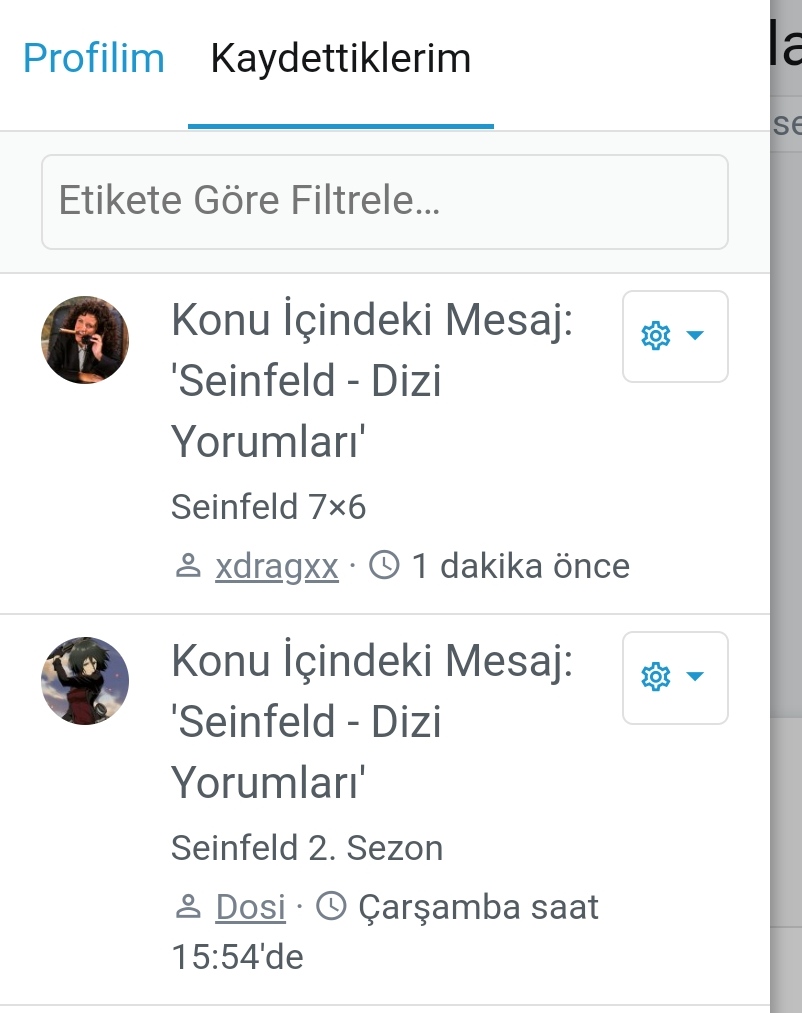The image size is (802, 1013).
Task: Click gear icon on the Seinfeld 7×6 bookmark
Action: tap(655, 336)
